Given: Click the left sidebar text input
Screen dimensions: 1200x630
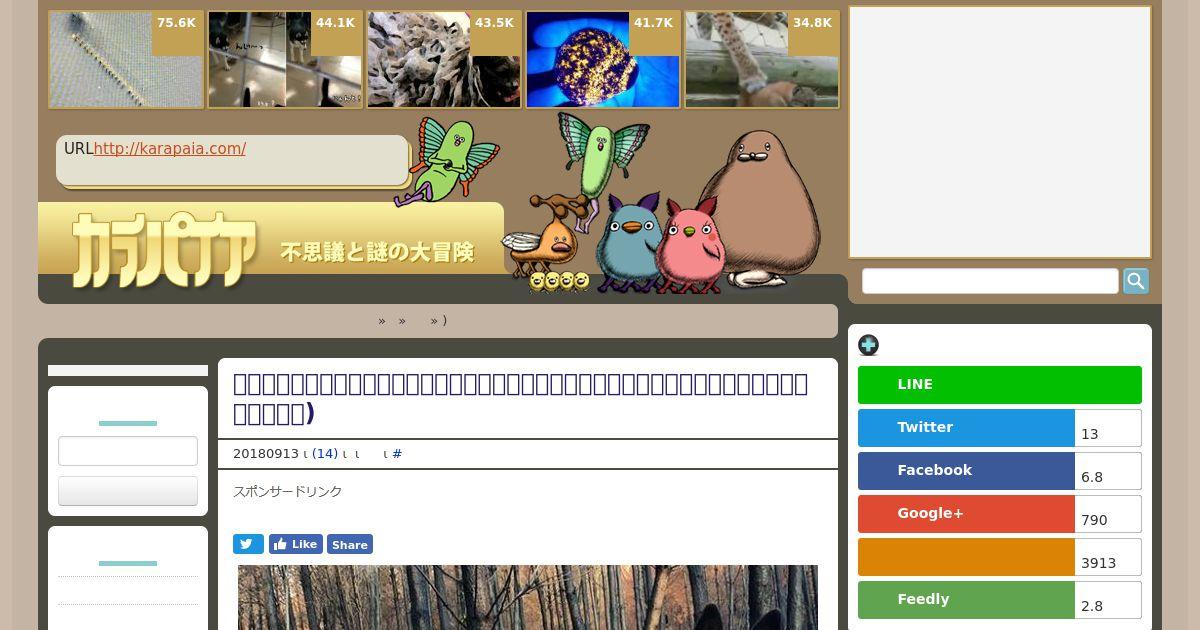Looking at the screenshot, I should coord(128,451).
